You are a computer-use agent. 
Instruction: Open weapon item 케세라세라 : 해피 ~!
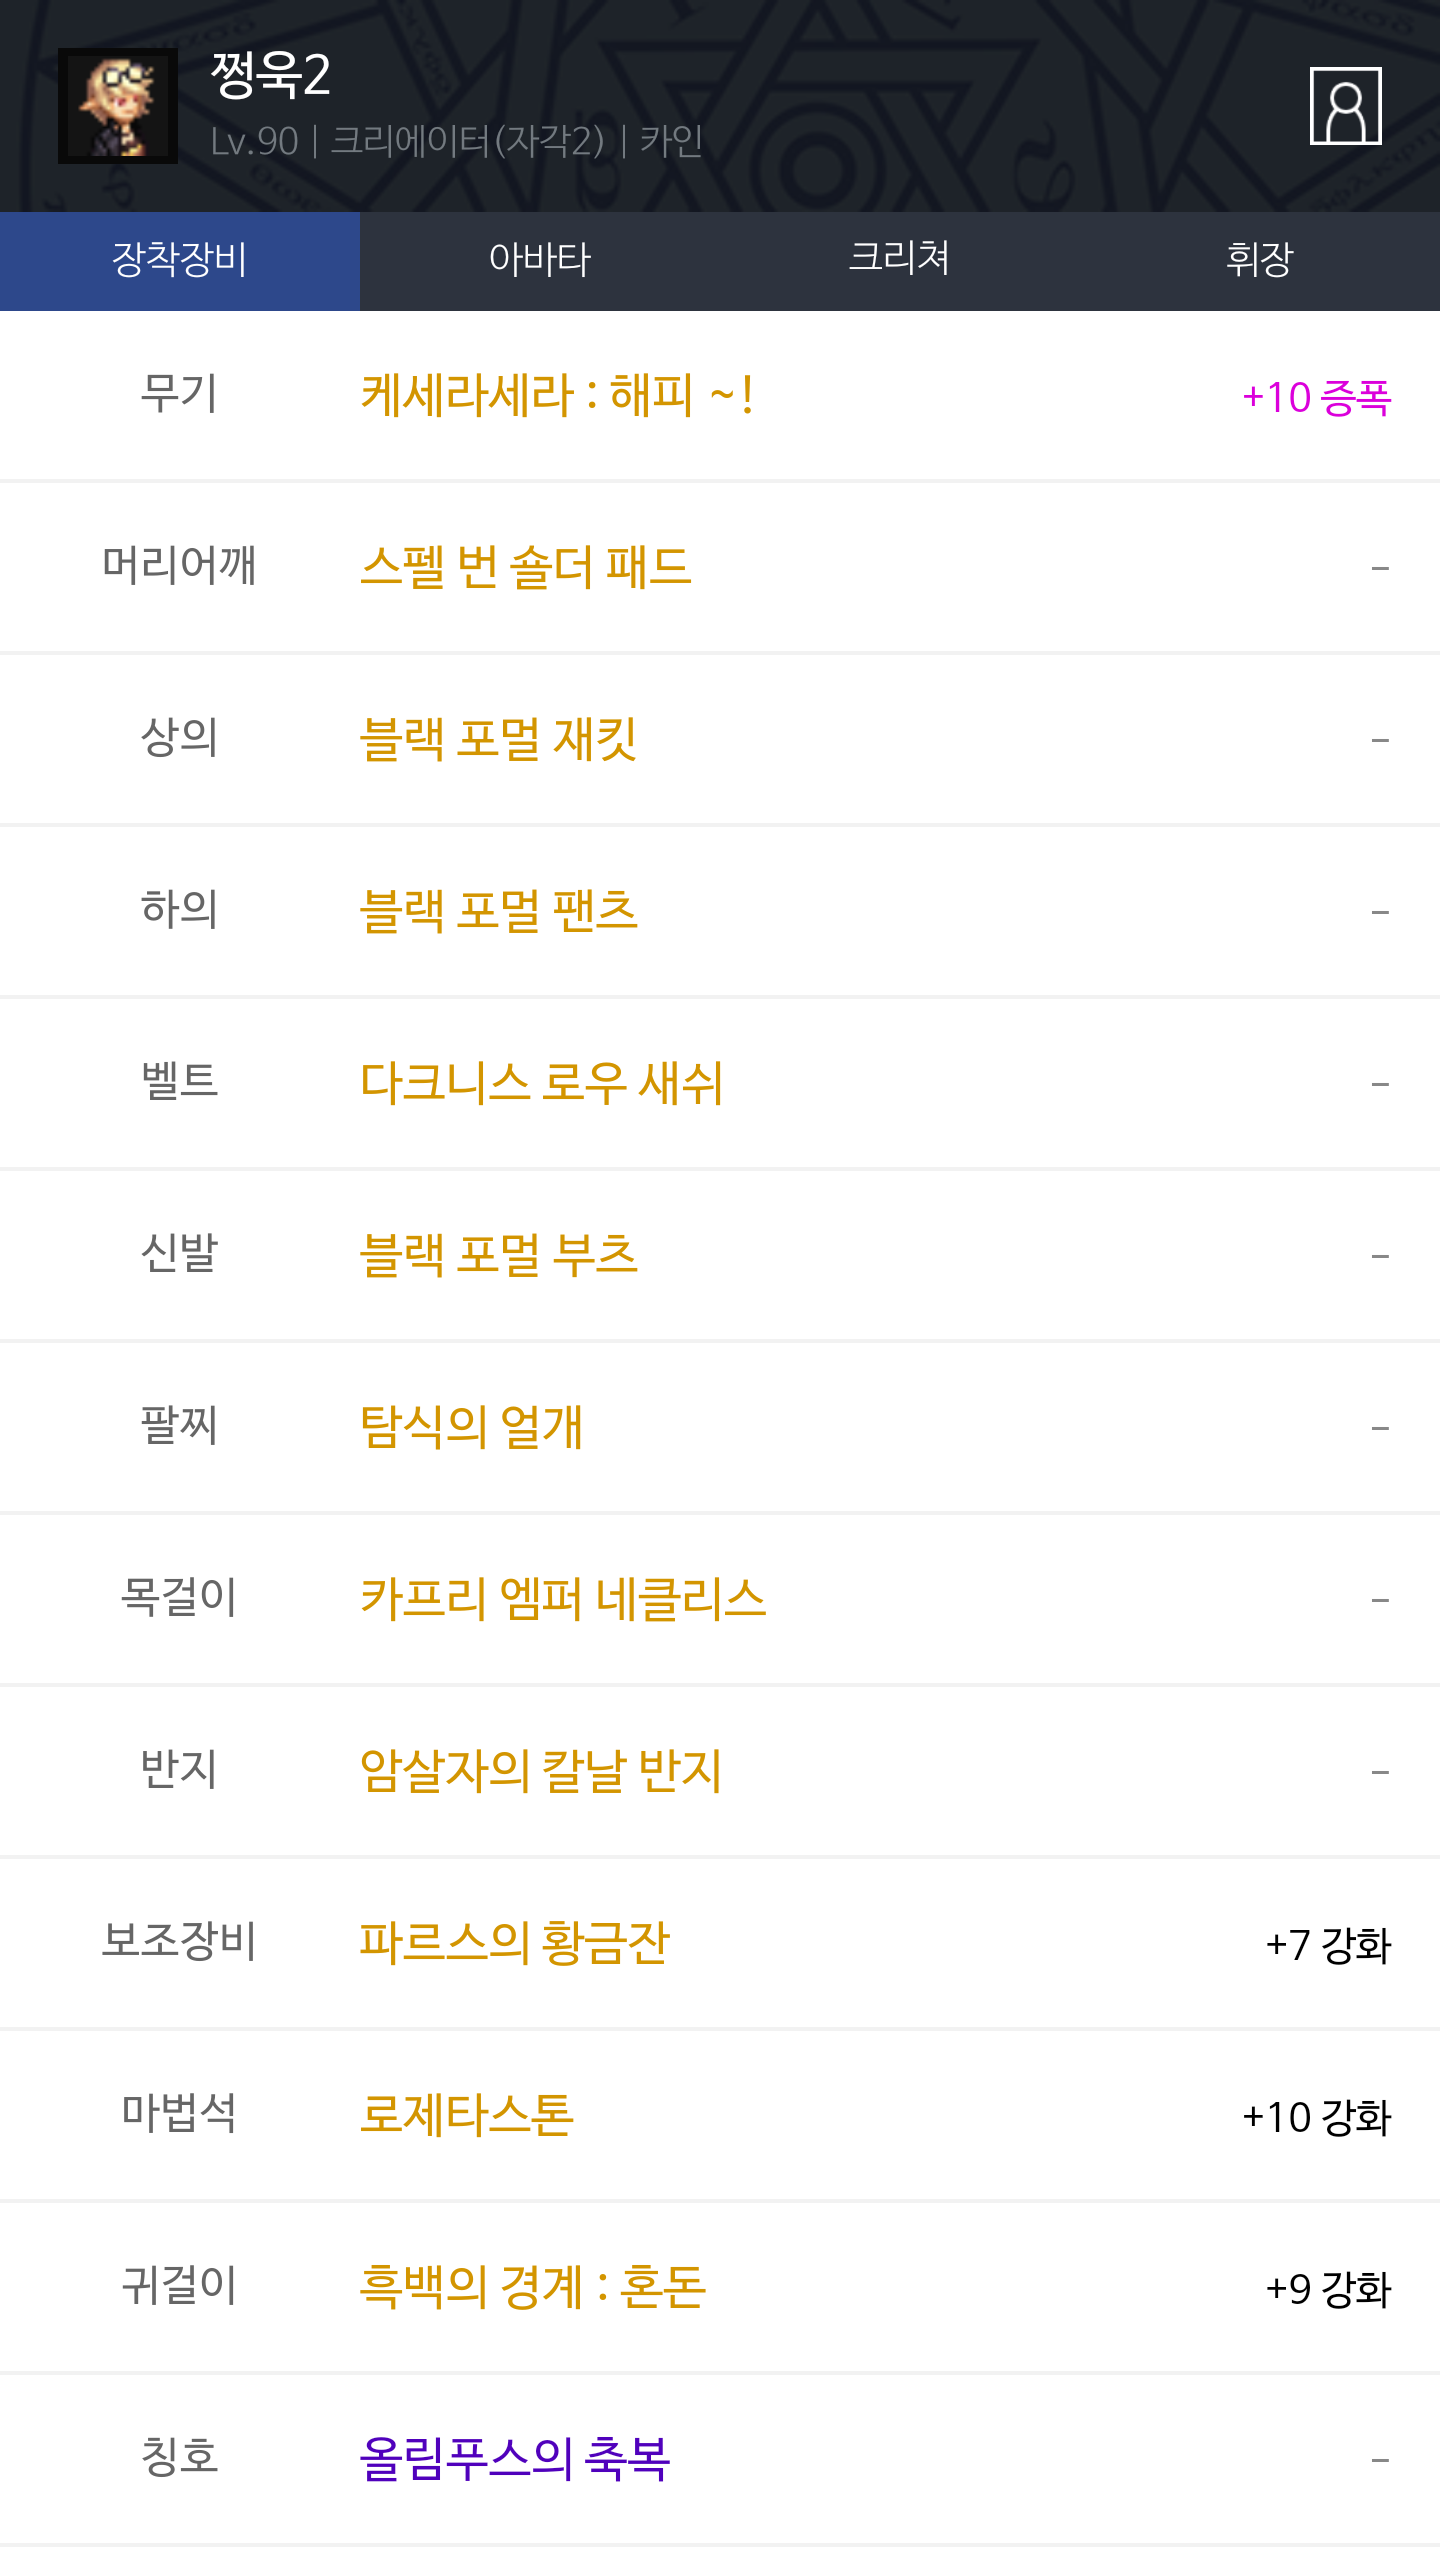(556, 396)
